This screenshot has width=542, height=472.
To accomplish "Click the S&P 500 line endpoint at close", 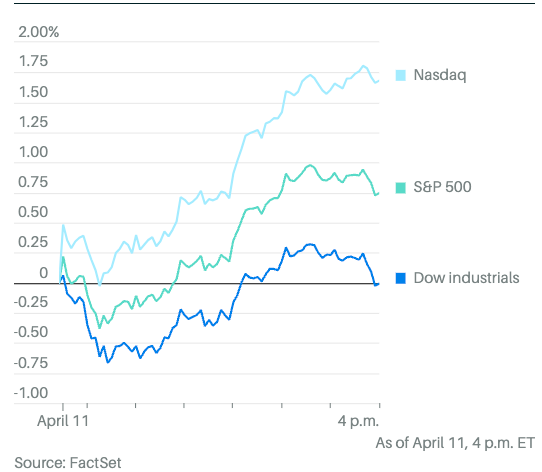I will pyautogui.click(x=379, y=193).
